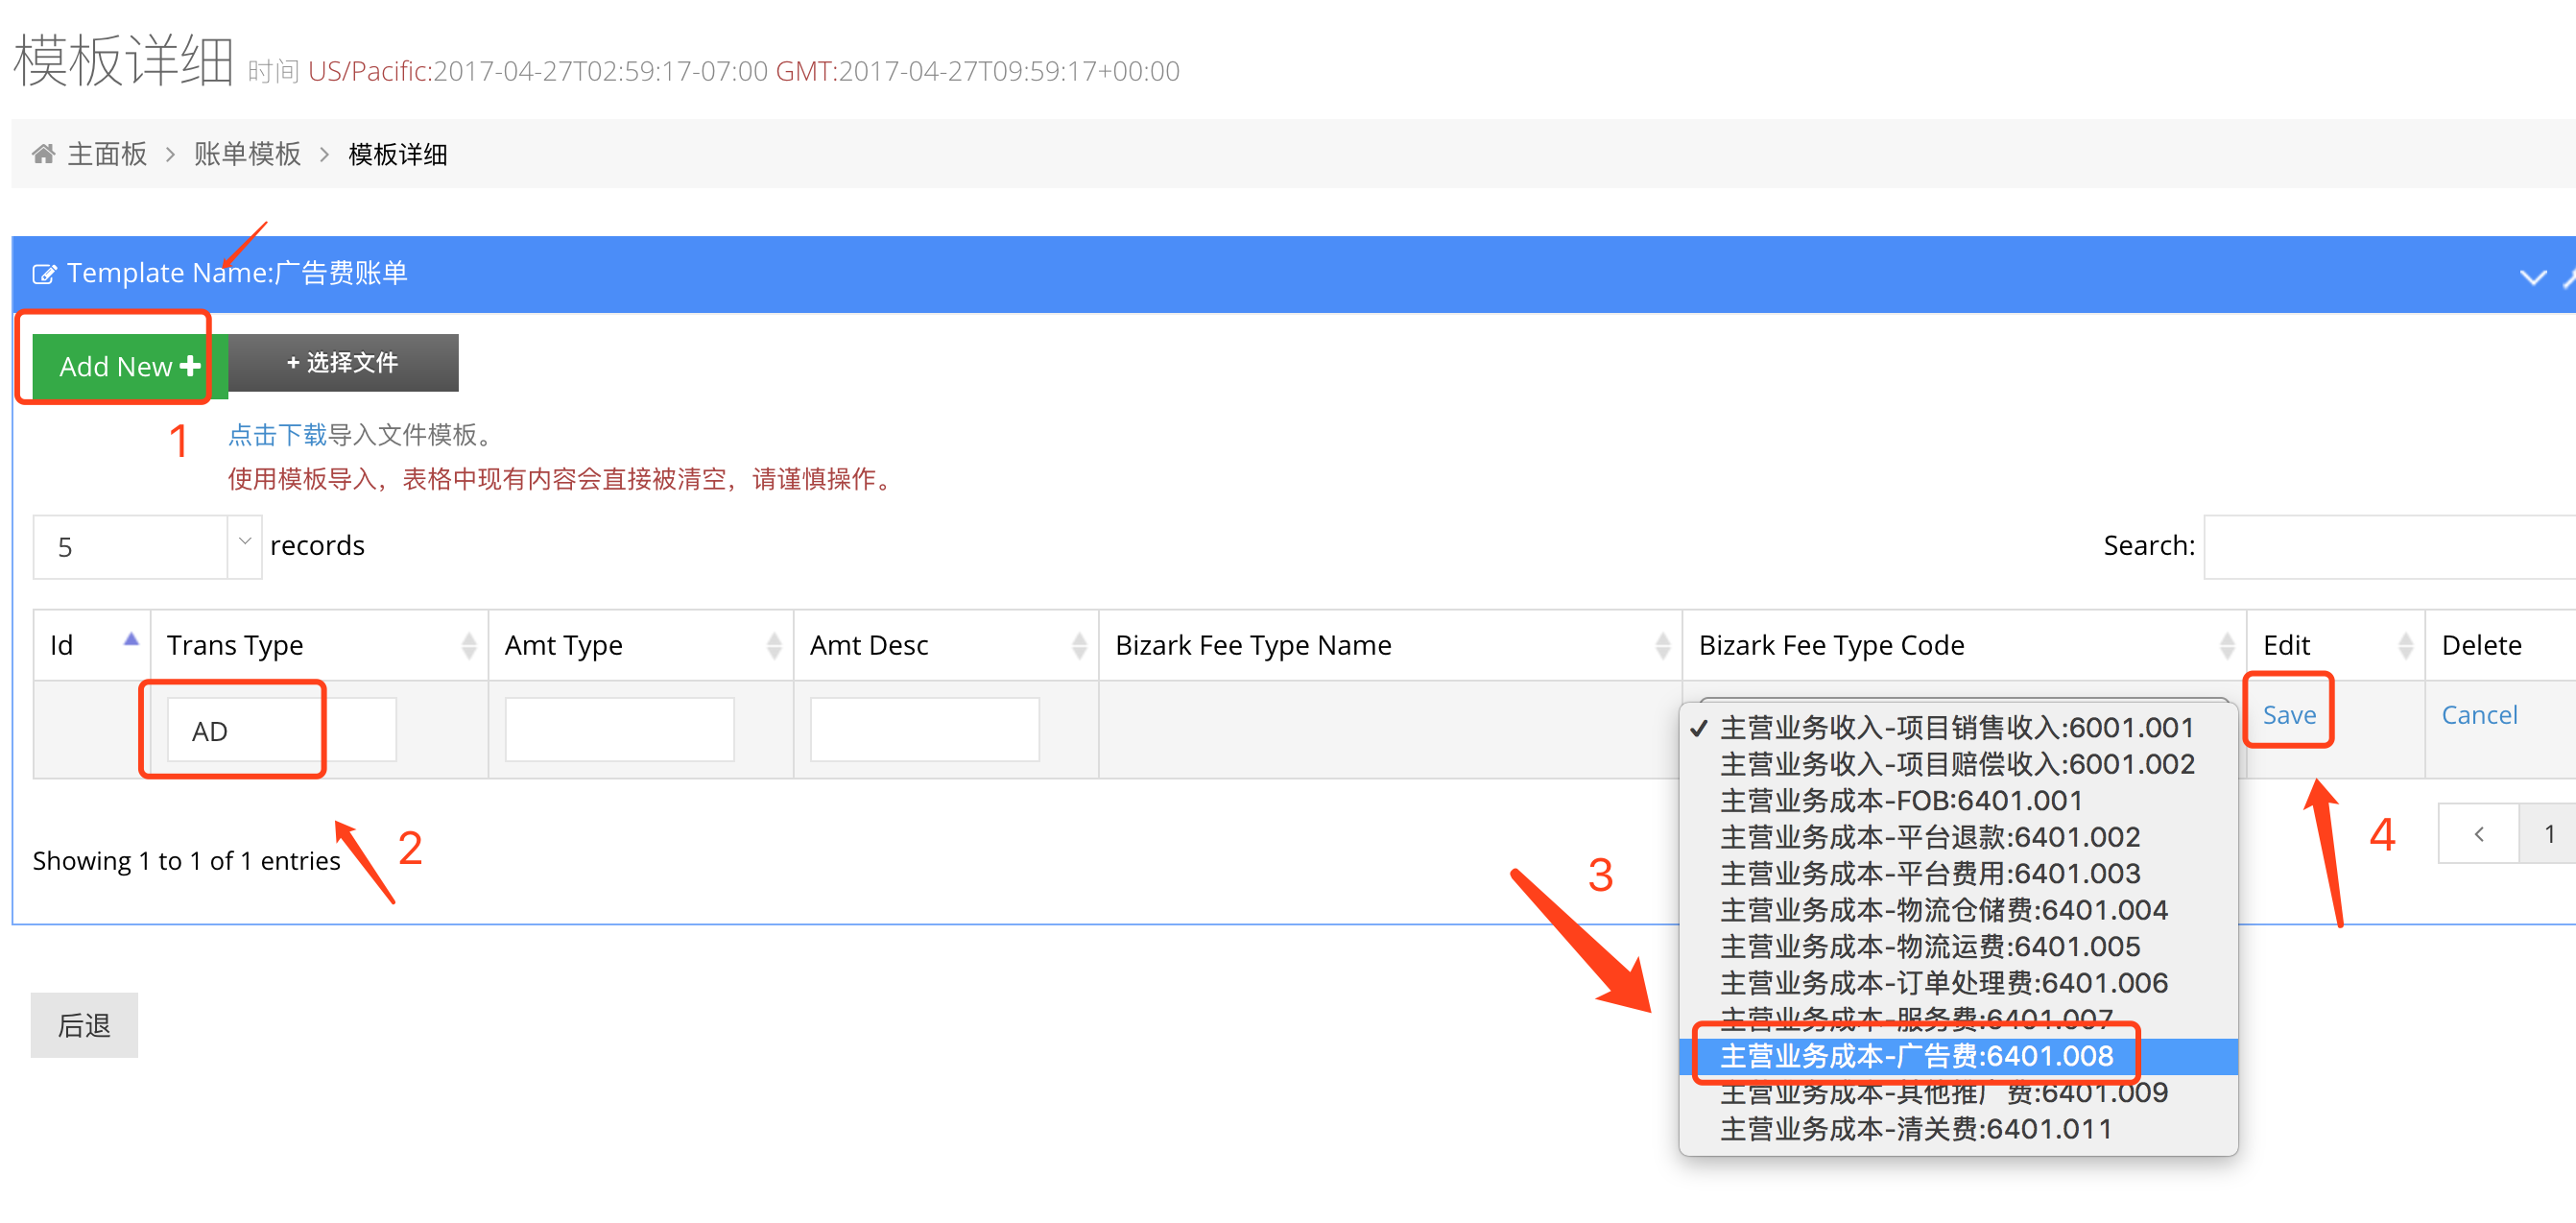The width and height of the screenshot is (2576, 1223).
Task: Click Save in the Edit column
Action: pos(2288,715)
